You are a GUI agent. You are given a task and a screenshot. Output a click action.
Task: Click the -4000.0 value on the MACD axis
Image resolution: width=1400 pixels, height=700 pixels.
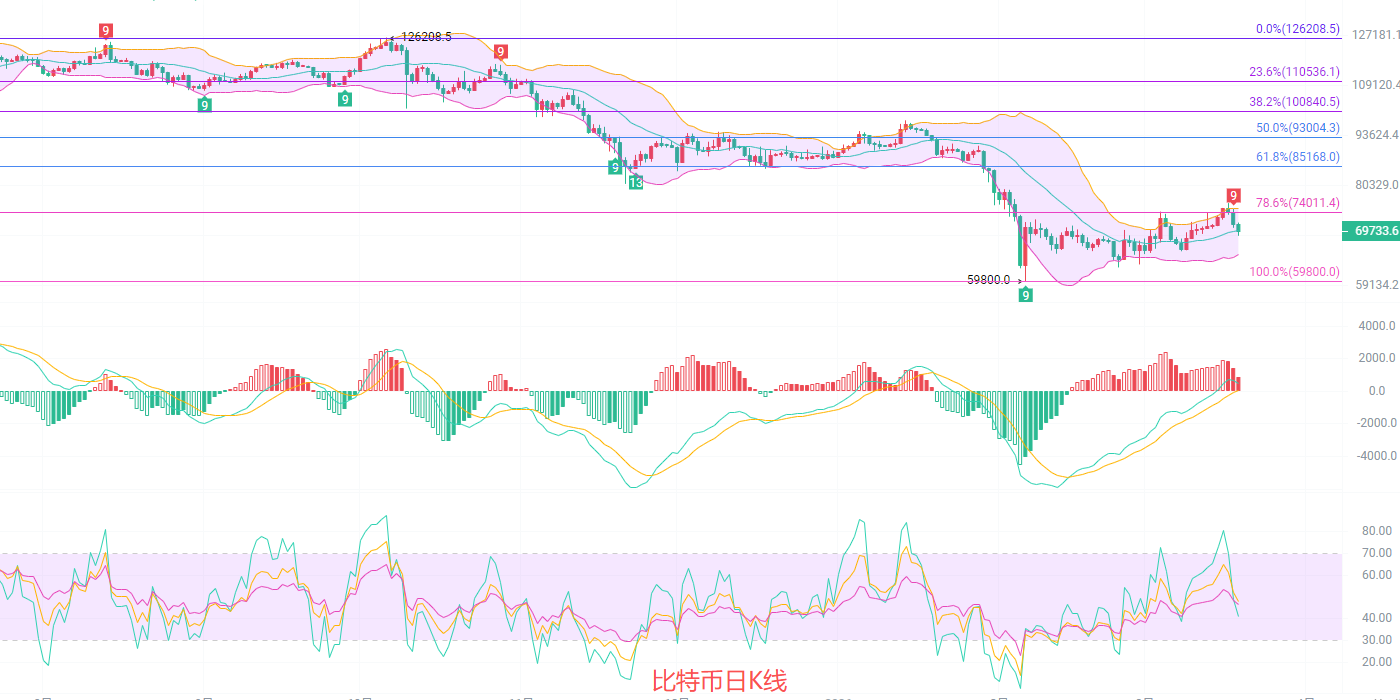(1371, 456)
